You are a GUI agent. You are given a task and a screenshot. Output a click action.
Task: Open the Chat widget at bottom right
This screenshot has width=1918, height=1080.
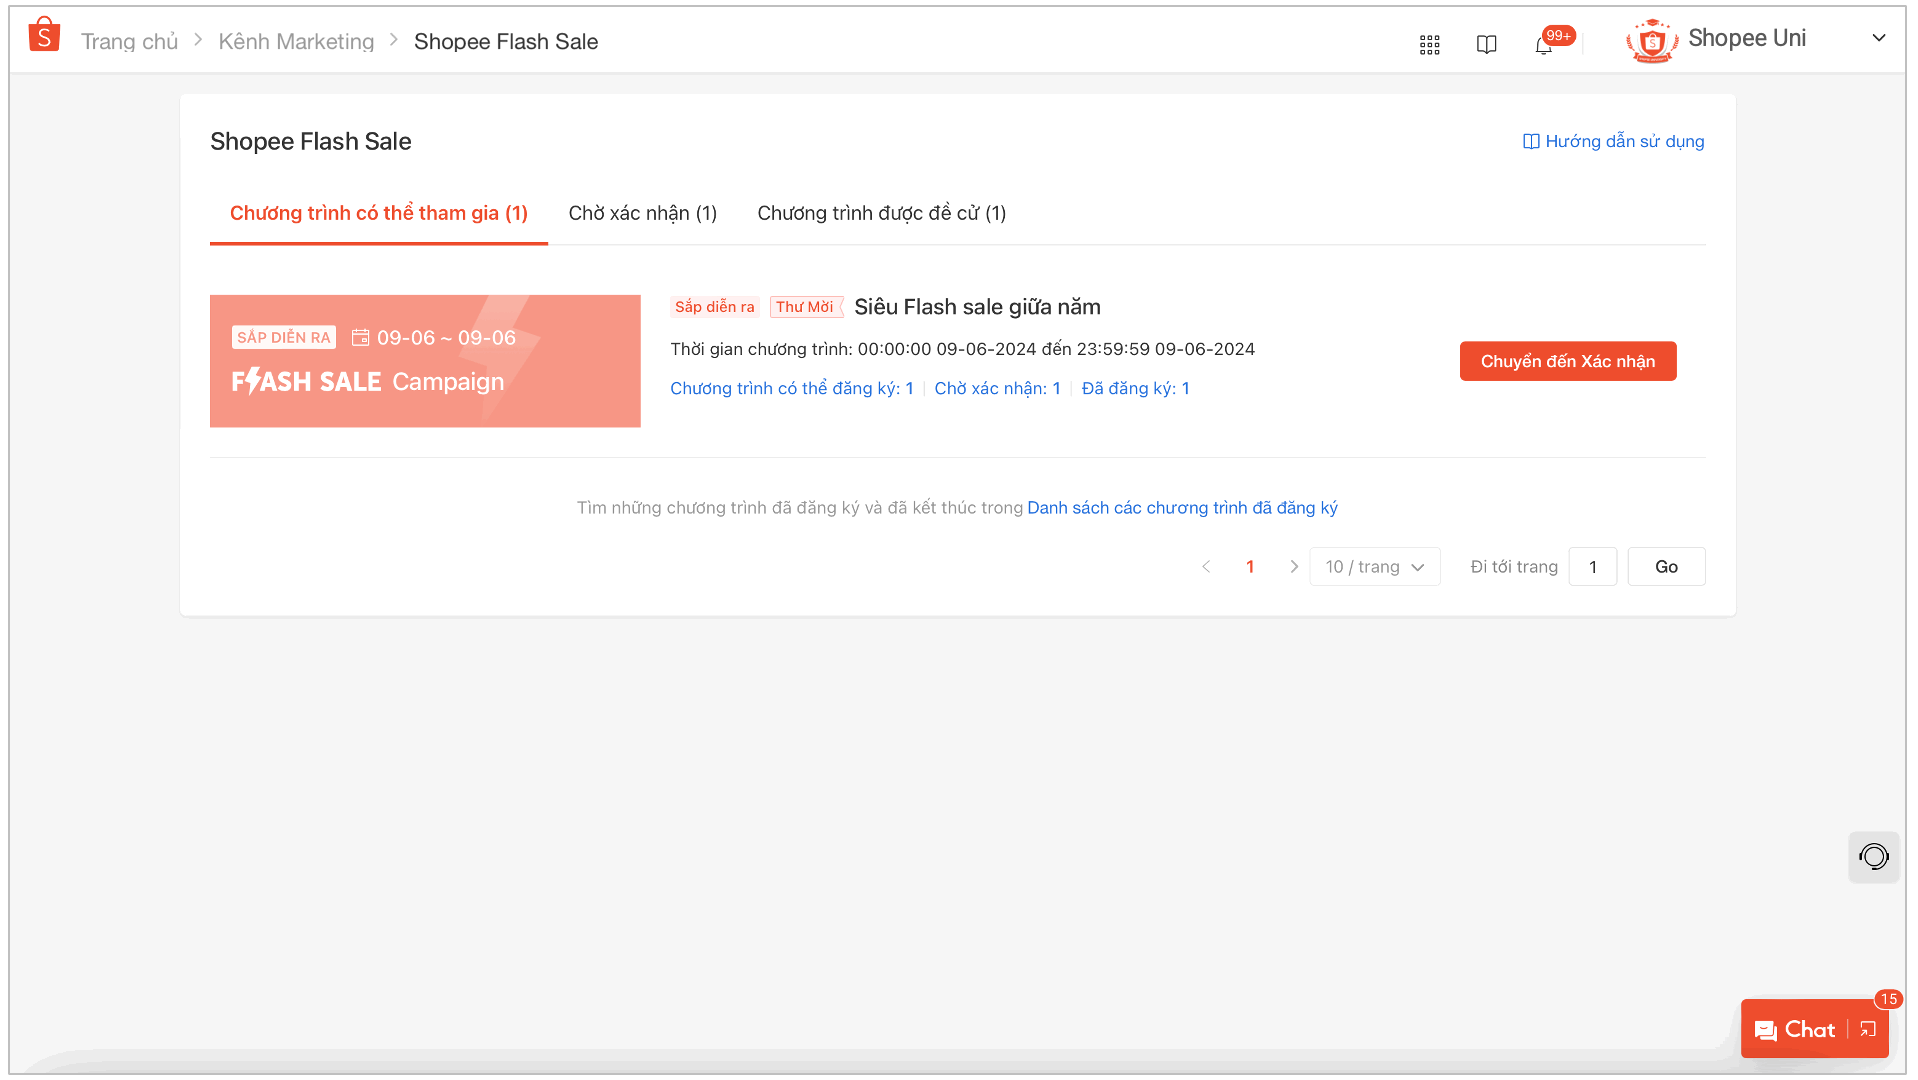click(x=1802, y=1028)
